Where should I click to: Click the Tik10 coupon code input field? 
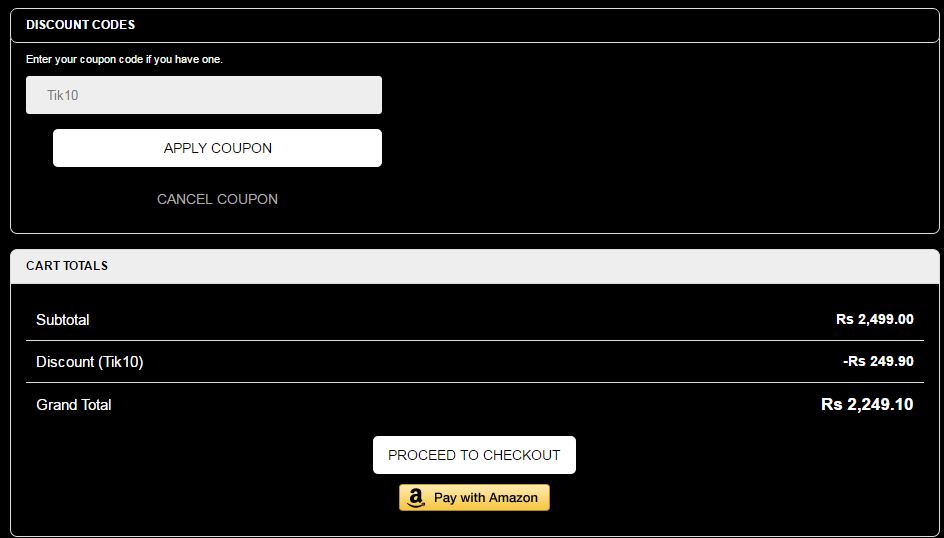[204, 95]
